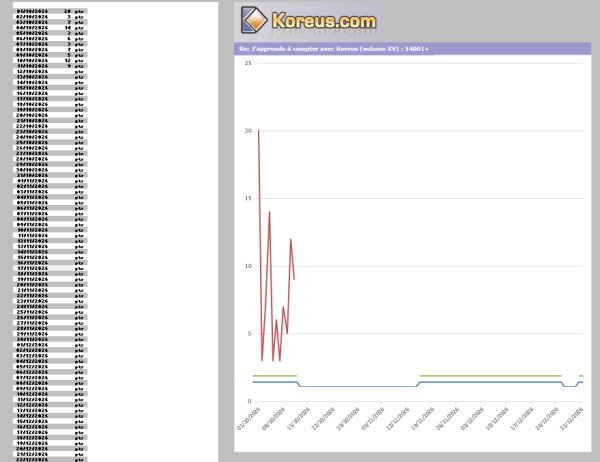Screen dimensions: 600x462
Task: Select the date cell 19/12/2026
Action: [32, 443]
